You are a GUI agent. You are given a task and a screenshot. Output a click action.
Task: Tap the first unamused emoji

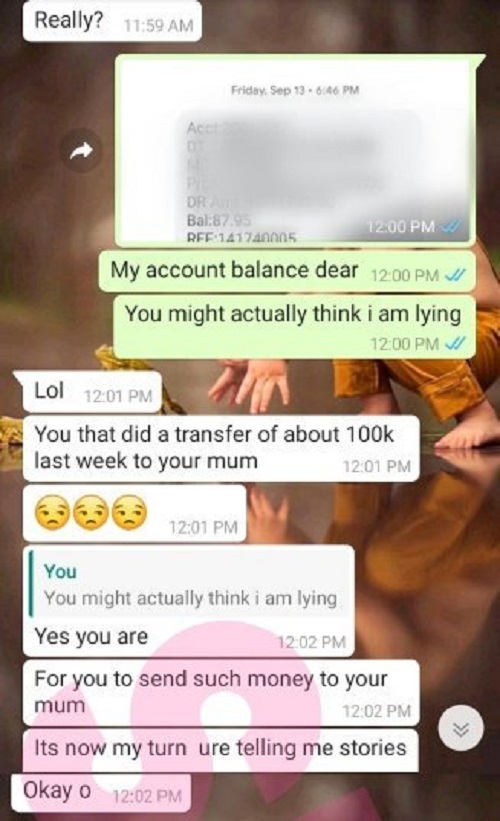(x=52, y=512)
